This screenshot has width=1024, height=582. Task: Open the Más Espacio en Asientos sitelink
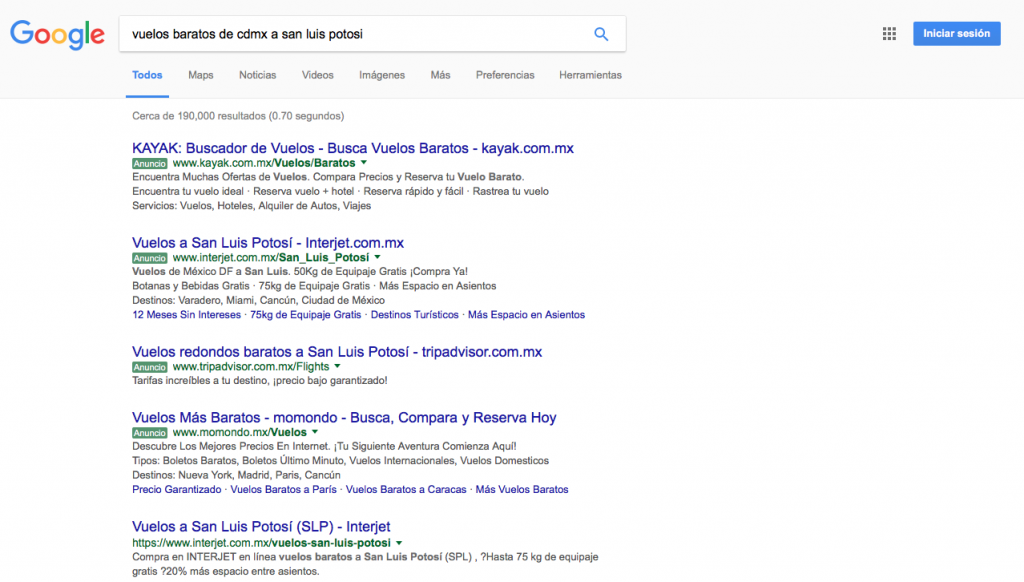tap(526, 315)
